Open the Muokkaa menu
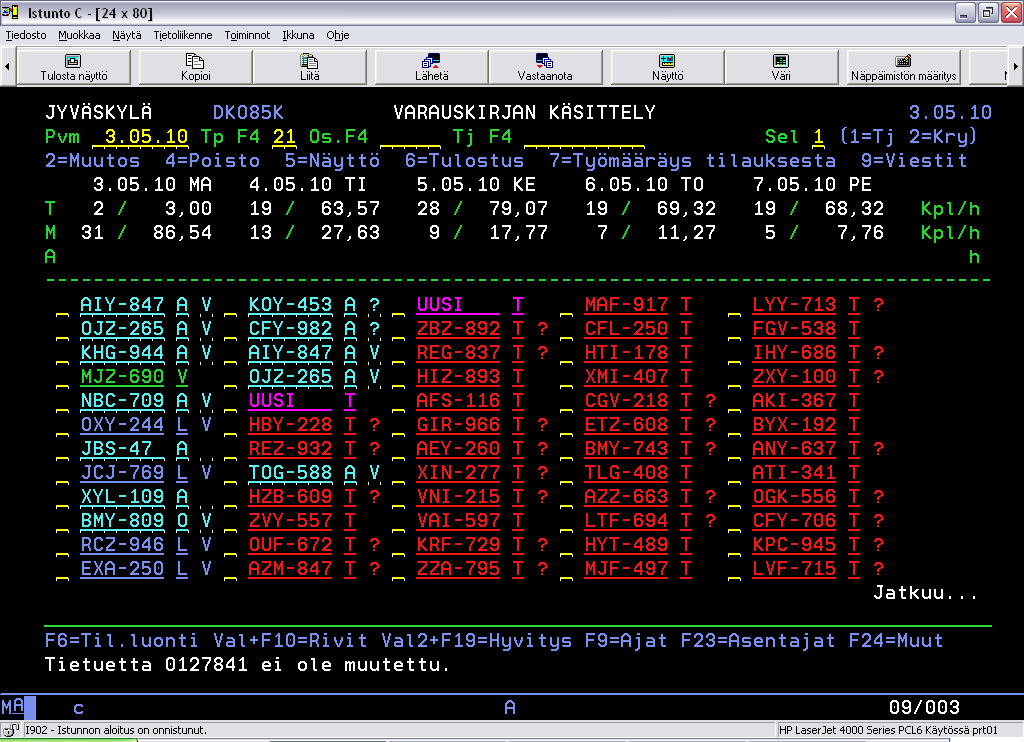Image resolution: width=1024 pixels, height=742 pixels. [x=79, y=35]
